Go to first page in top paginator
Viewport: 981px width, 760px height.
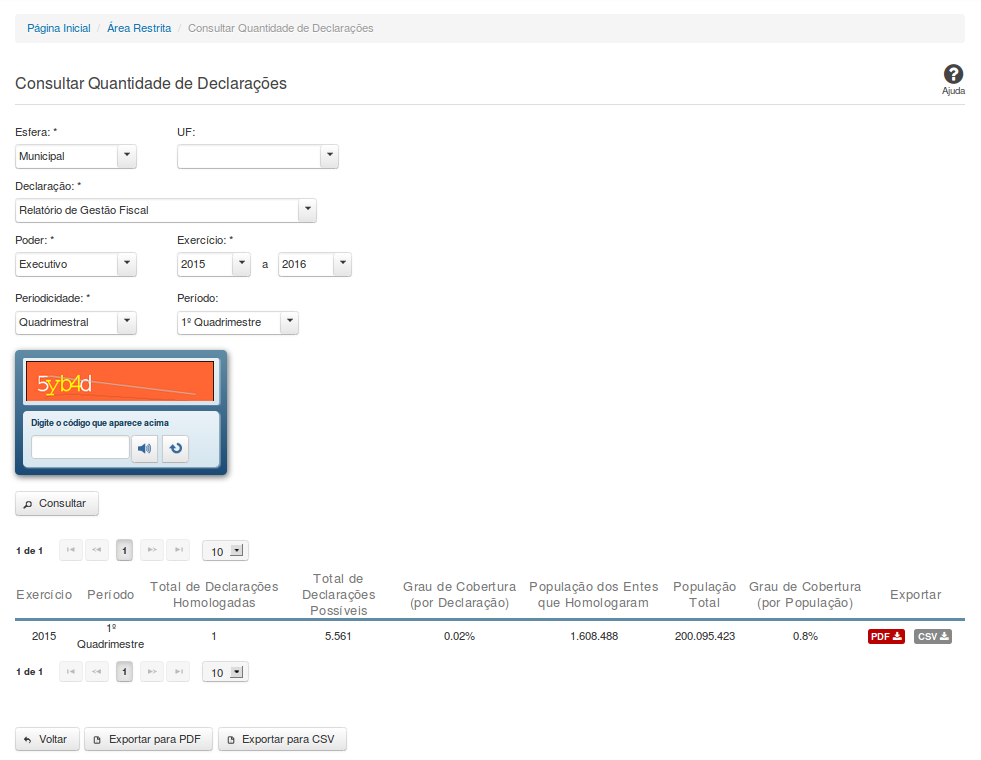[x=70, y=550]
